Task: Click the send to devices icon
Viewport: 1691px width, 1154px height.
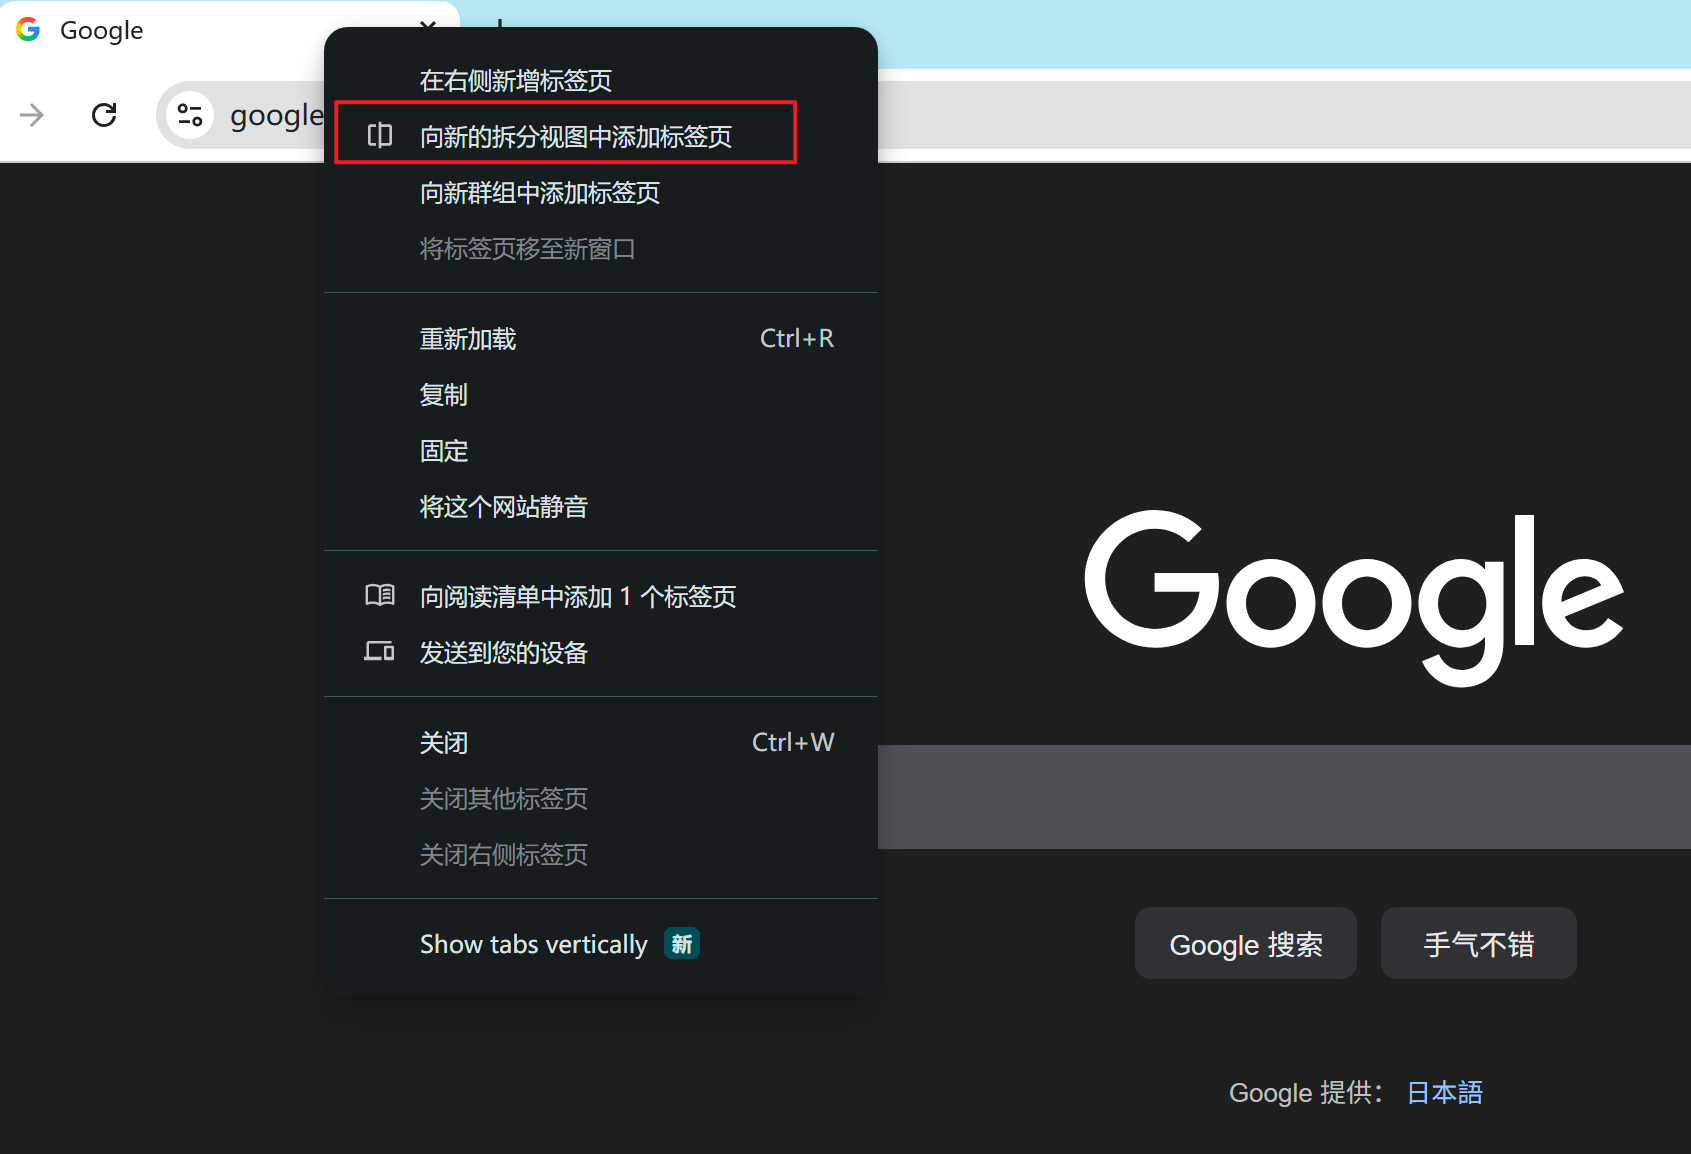Action: 380,652
